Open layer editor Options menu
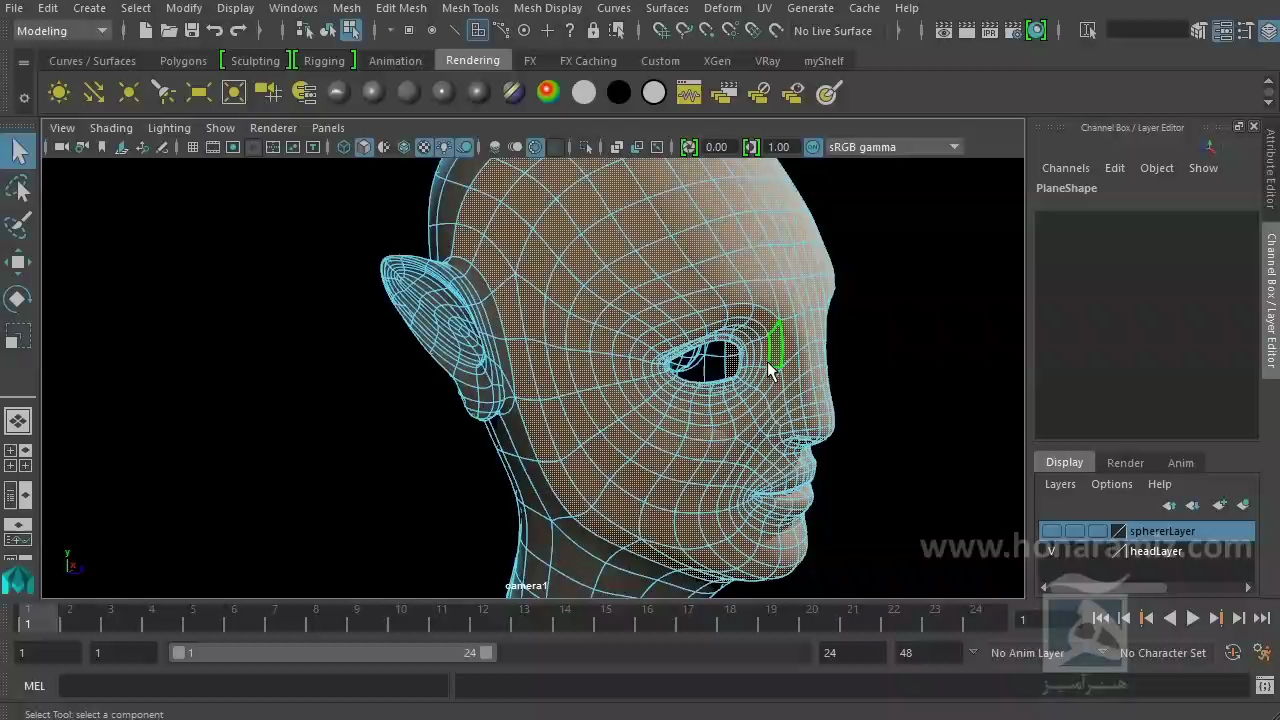 [x=1111, y=484]
